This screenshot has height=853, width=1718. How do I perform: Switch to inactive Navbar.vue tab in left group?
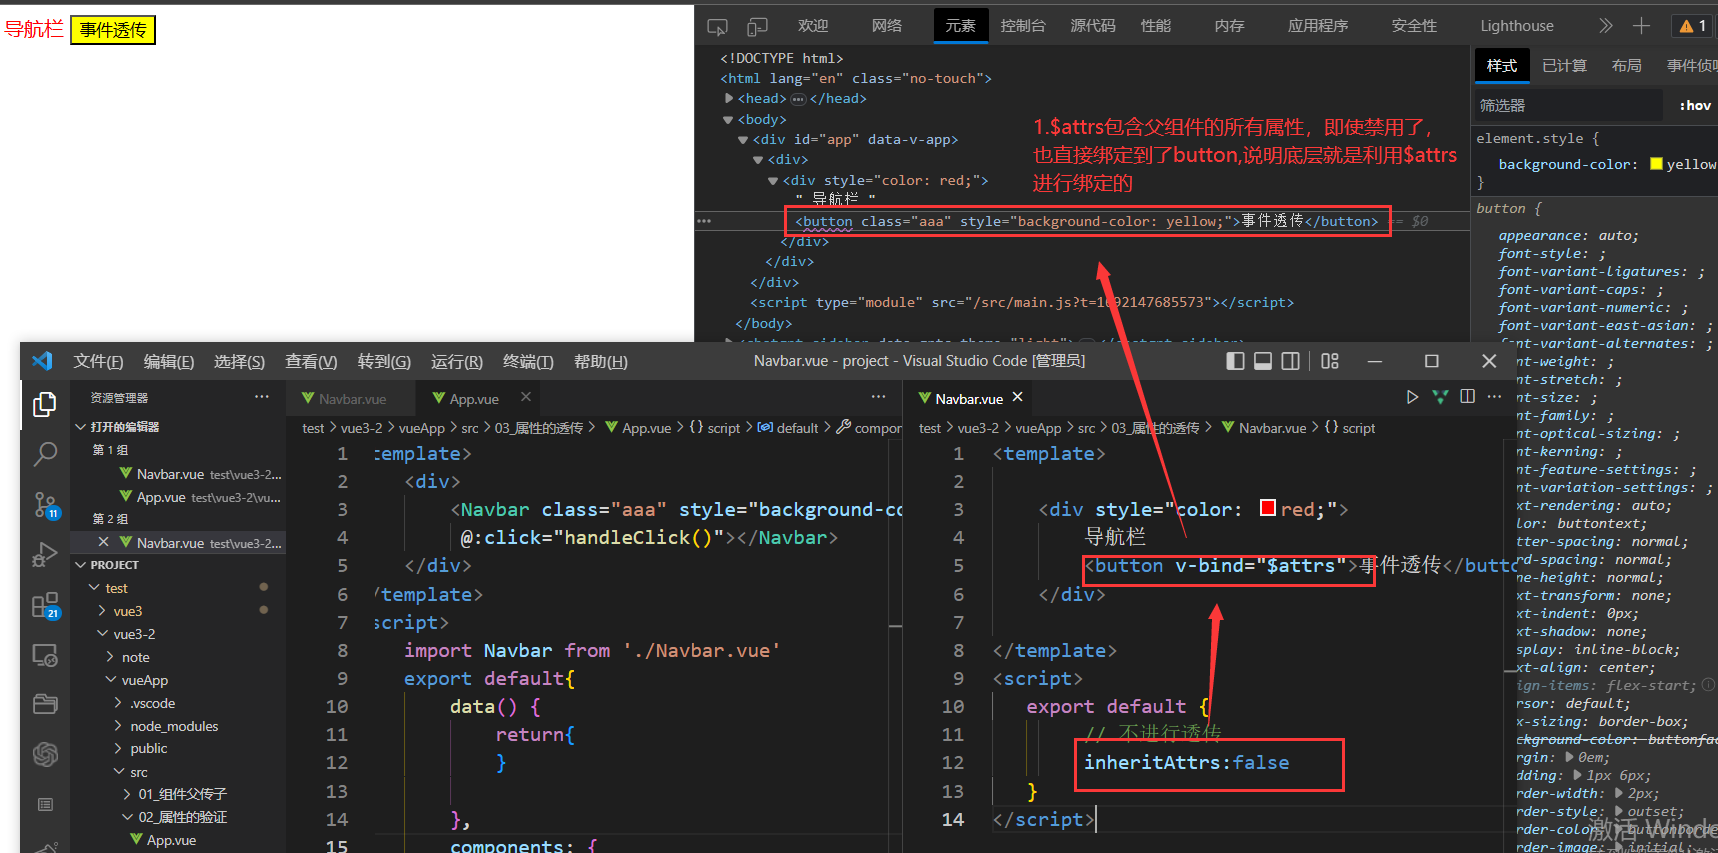(x=352, y=398)
